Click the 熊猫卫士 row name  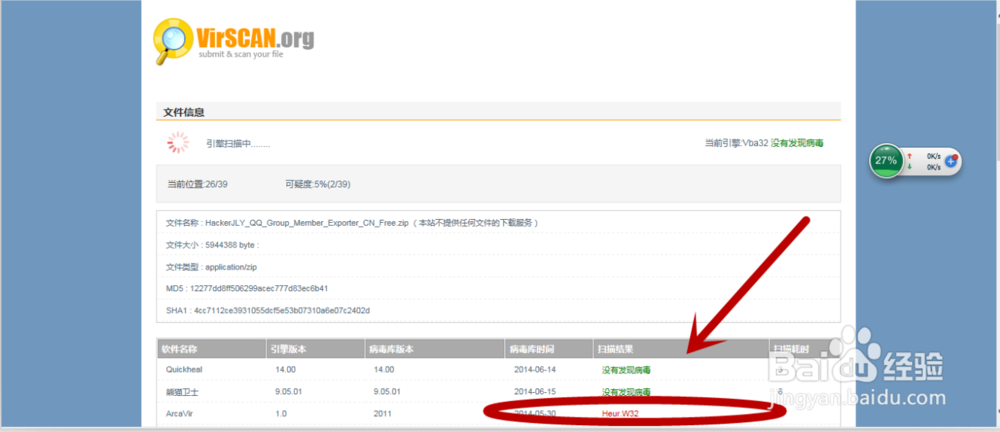click(x=182, y=392)
